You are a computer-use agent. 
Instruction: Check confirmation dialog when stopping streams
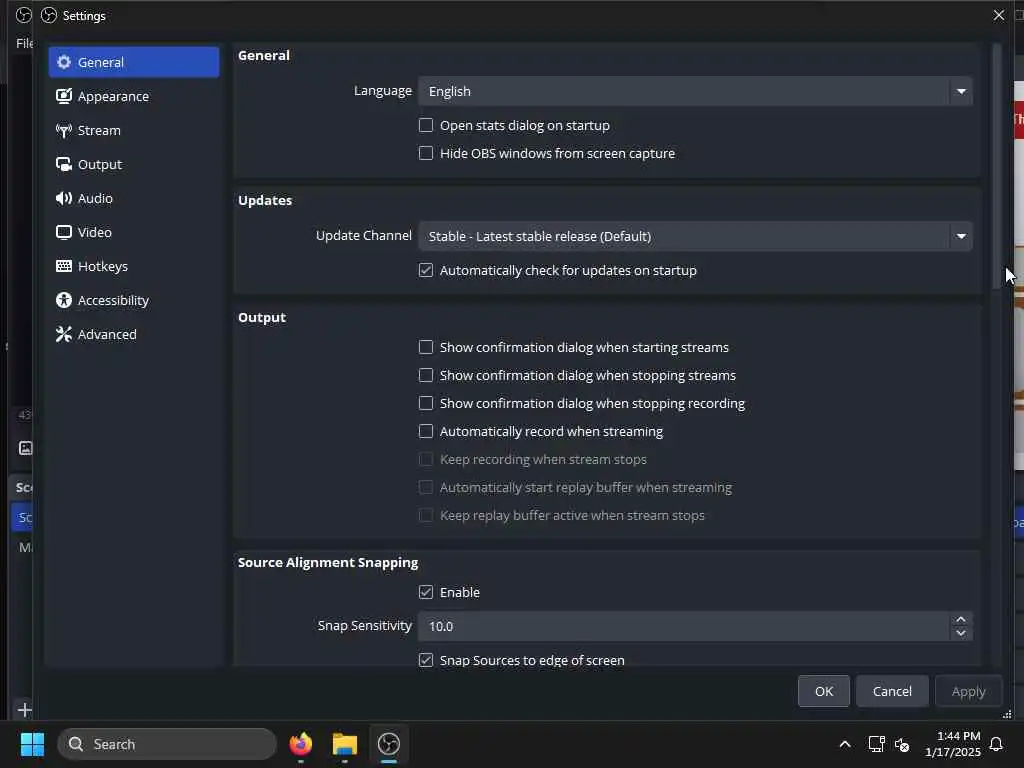pyautogui.click(x=426, y=376)
